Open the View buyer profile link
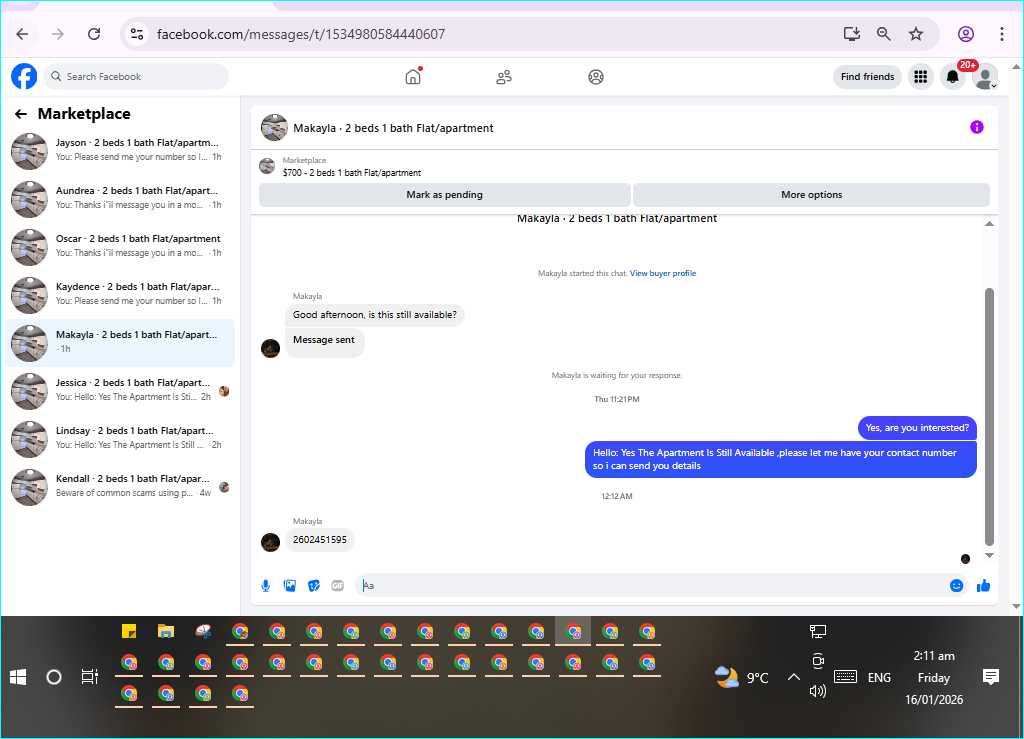Image resolution: width=1024 pixels, height=739 pixels. point(663,274)
